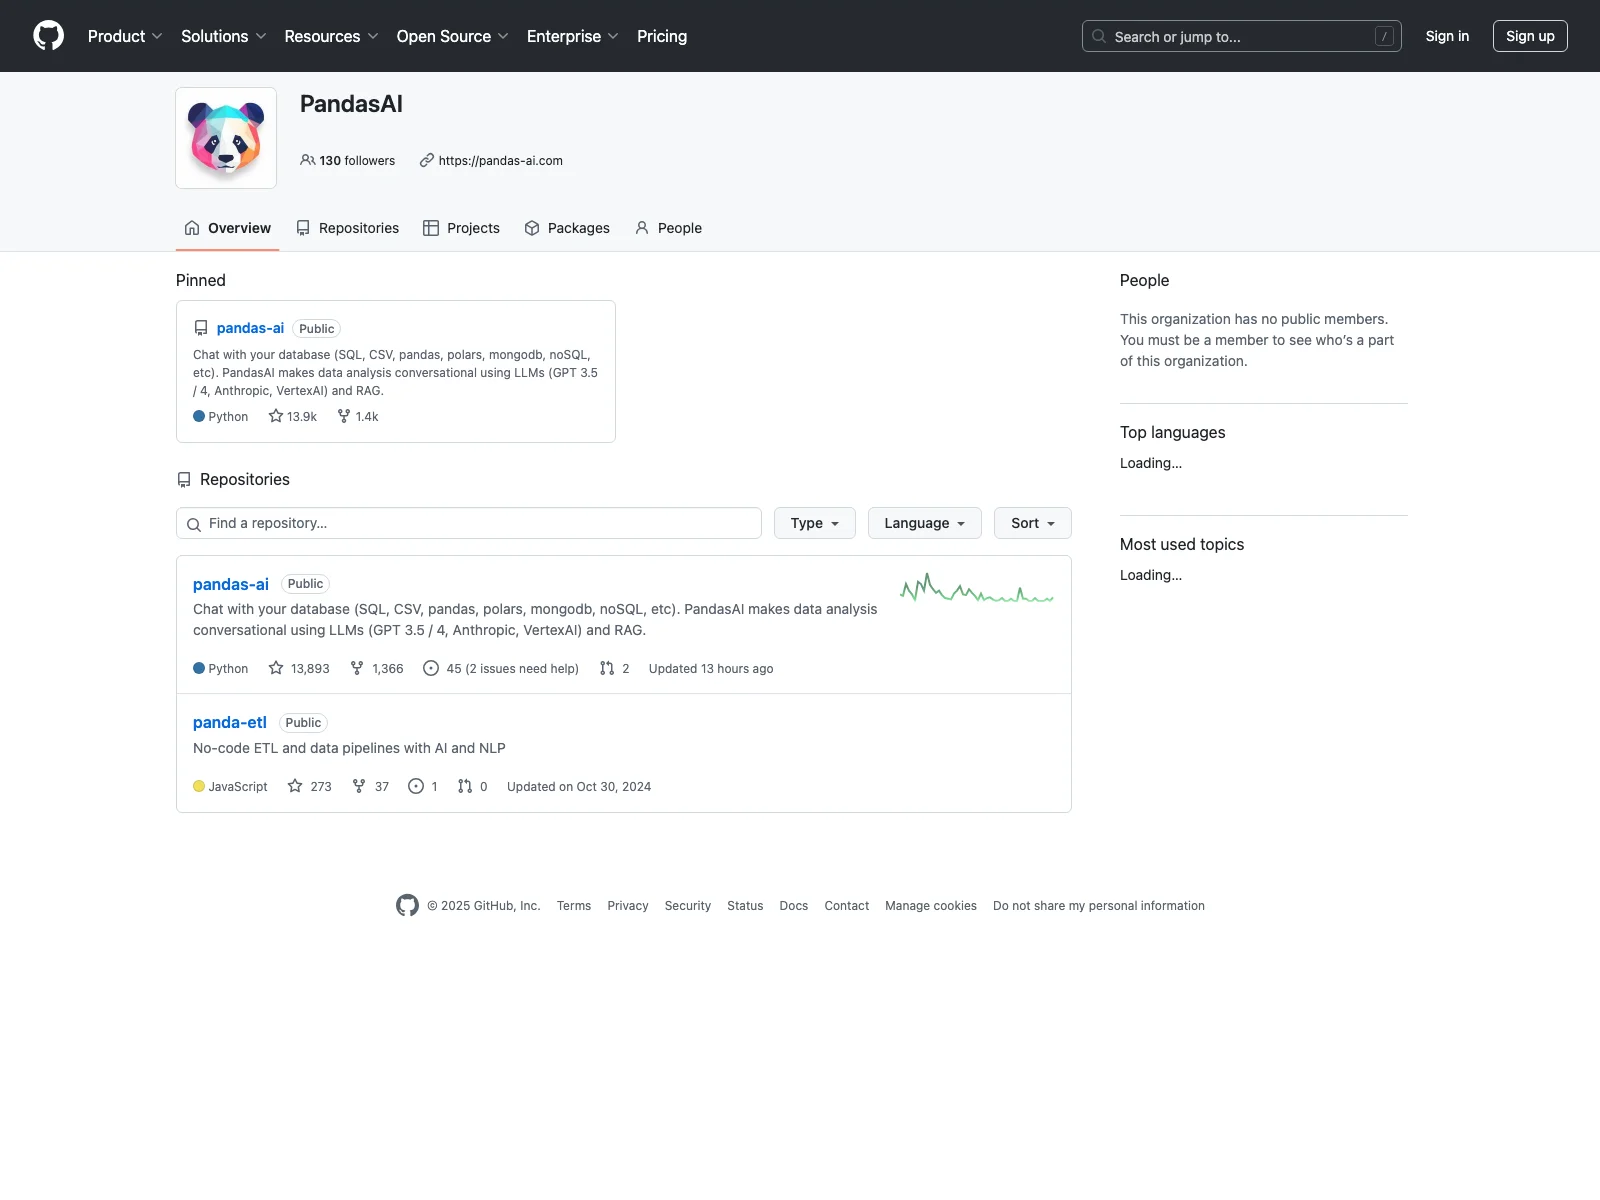
Task: Open forks 1,366 of pandas-ai
Action: click(x=377, y=668)
